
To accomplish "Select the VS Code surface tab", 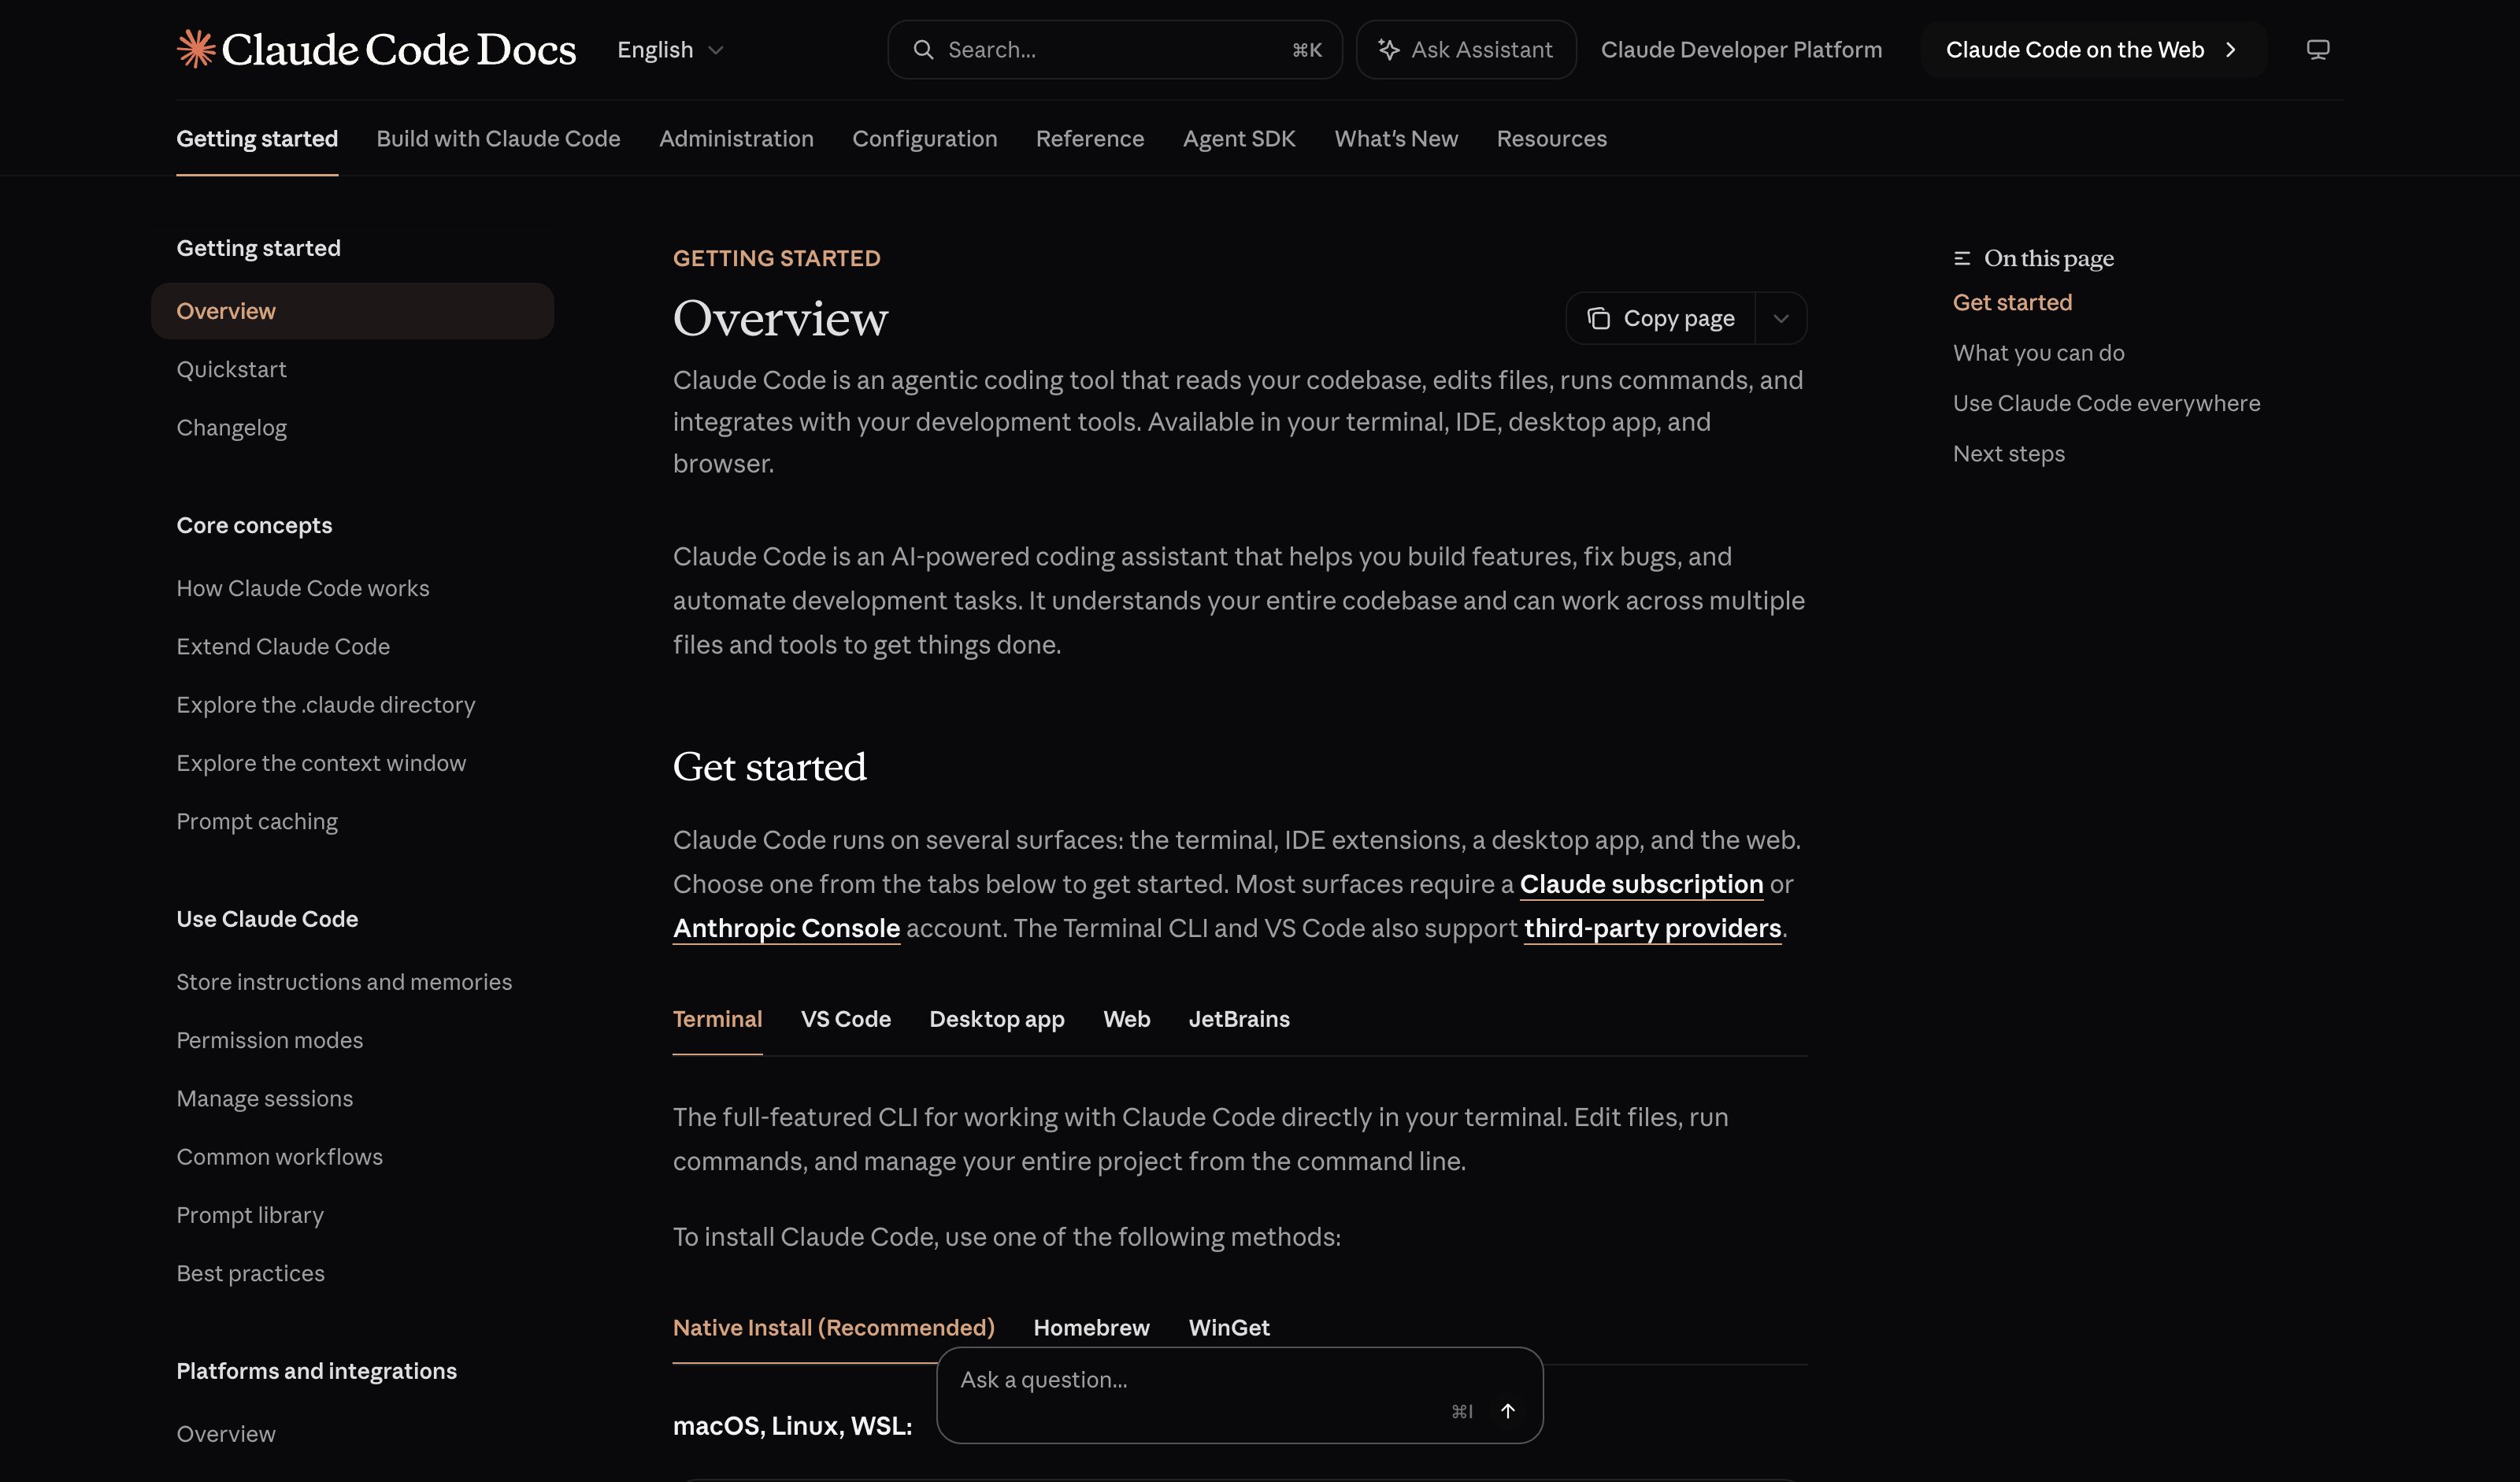I will [845, 1018].
